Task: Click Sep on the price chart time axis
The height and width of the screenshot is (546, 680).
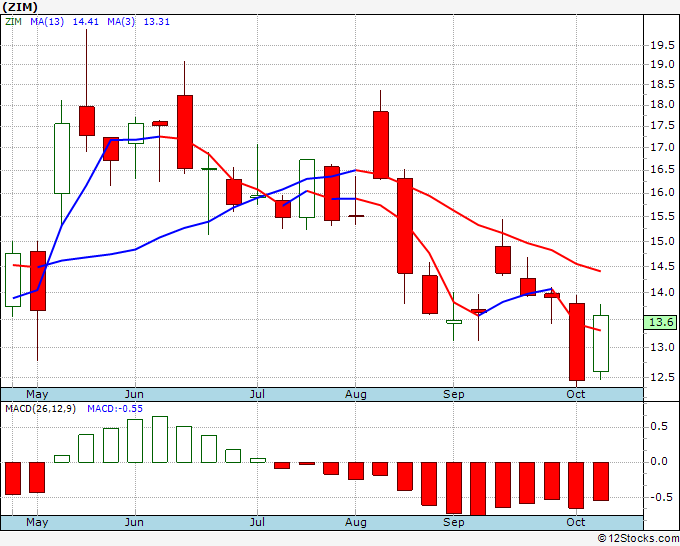Action: (x=454, y=394)
